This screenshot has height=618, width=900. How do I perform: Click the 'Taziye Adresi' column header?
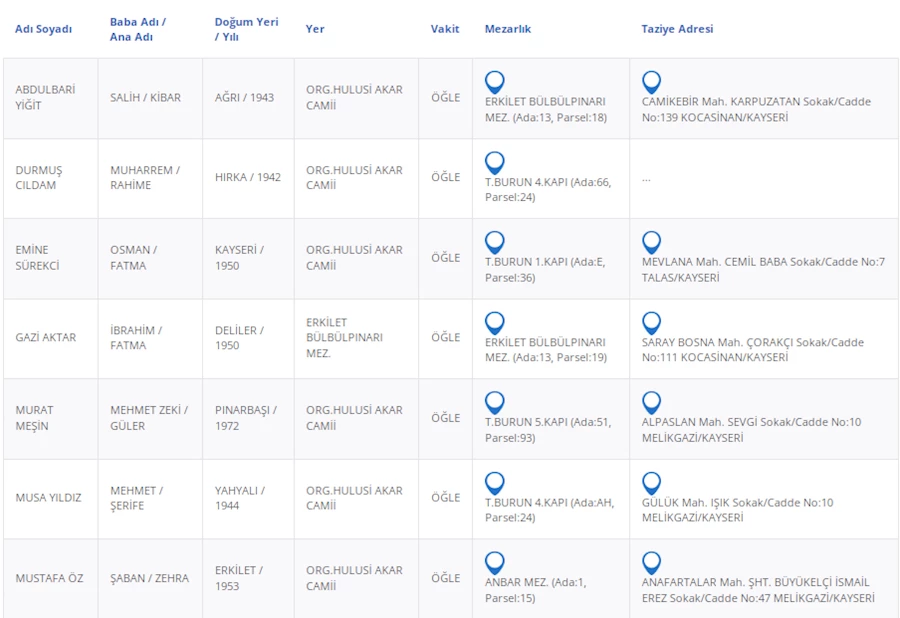click(x=677, y=29)
